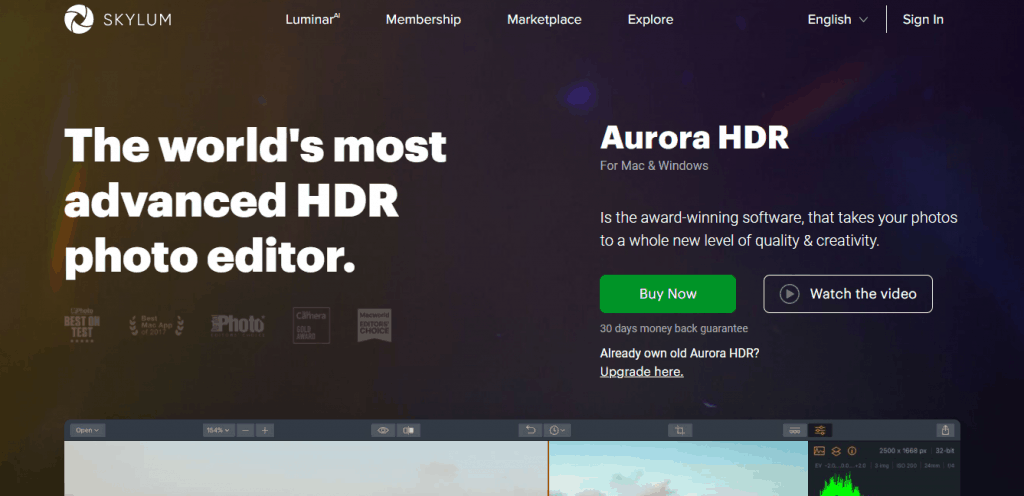Open the zoom percentage dropdown
The width and height of the screenshot is (1024, 496).
pos(217,430)
